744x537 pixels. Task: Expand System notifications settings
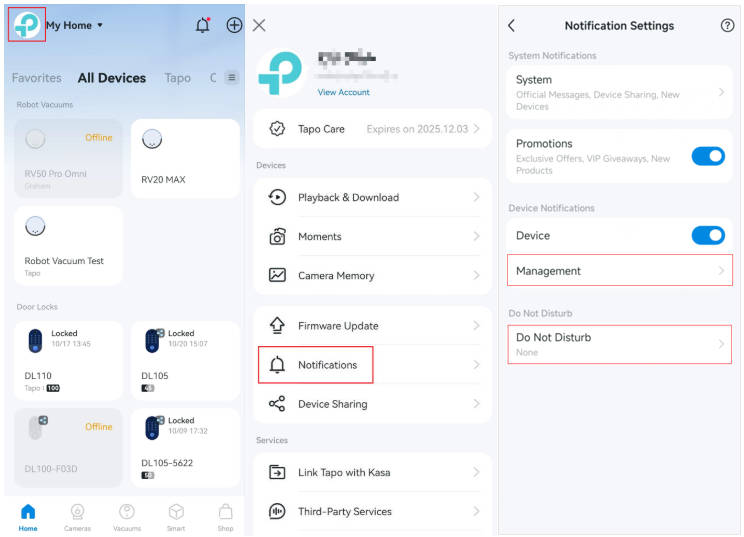pyautogui.click(x=619, y=92)
